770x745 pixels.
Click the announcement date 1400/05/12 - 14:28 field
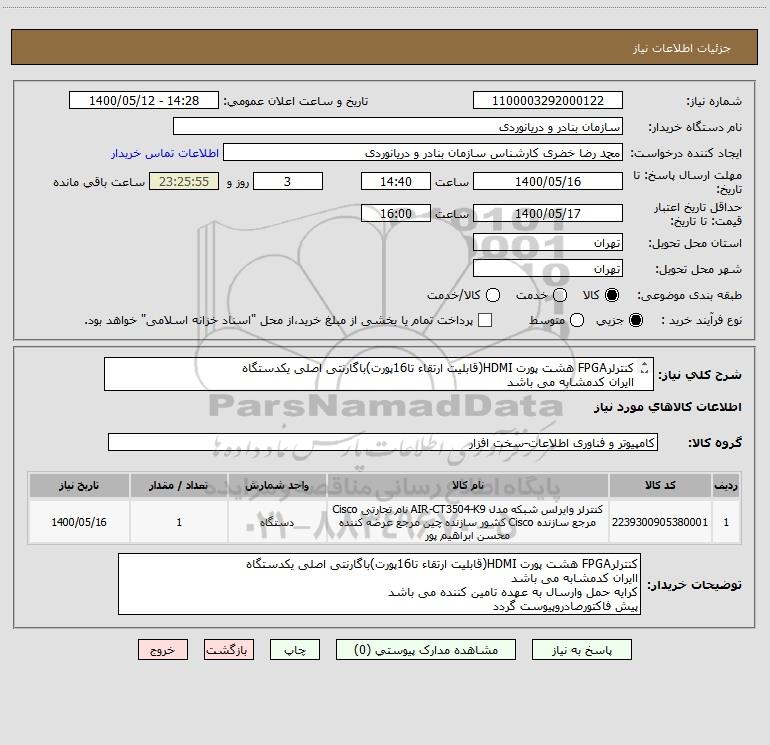click(x=144, y=101)
